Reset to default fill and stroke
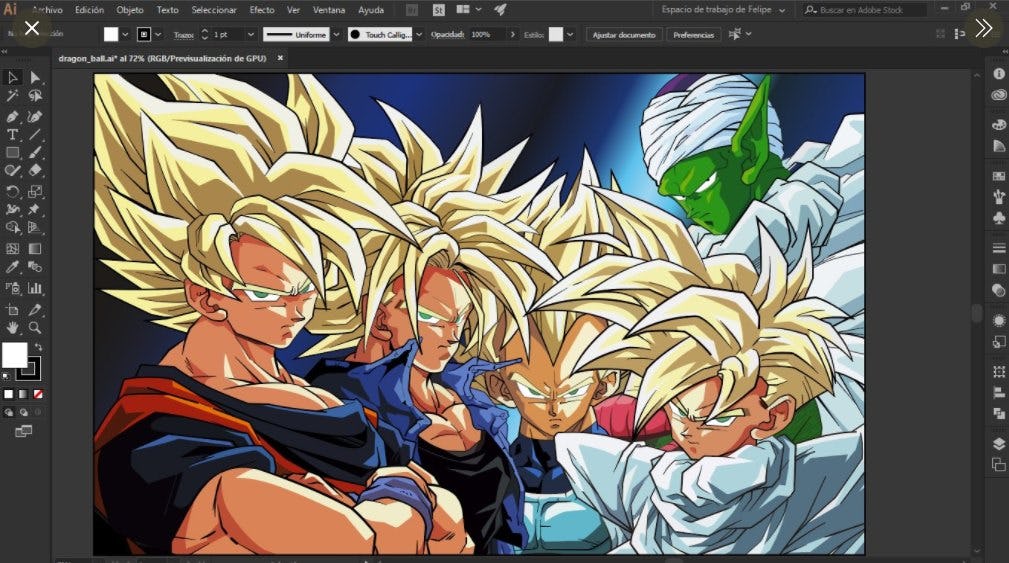 click(x=6, y=376)
